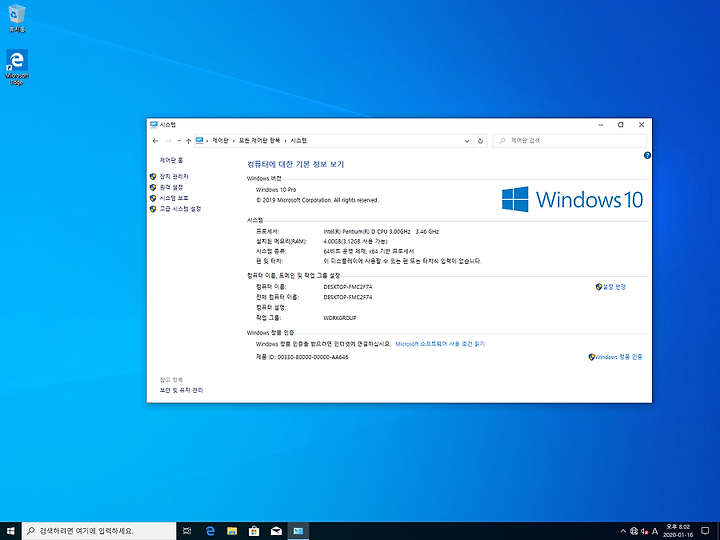Open 보안 및 유지 관리 link
Image resolution: width=720 pixels, height=540 pixels.
181,390
